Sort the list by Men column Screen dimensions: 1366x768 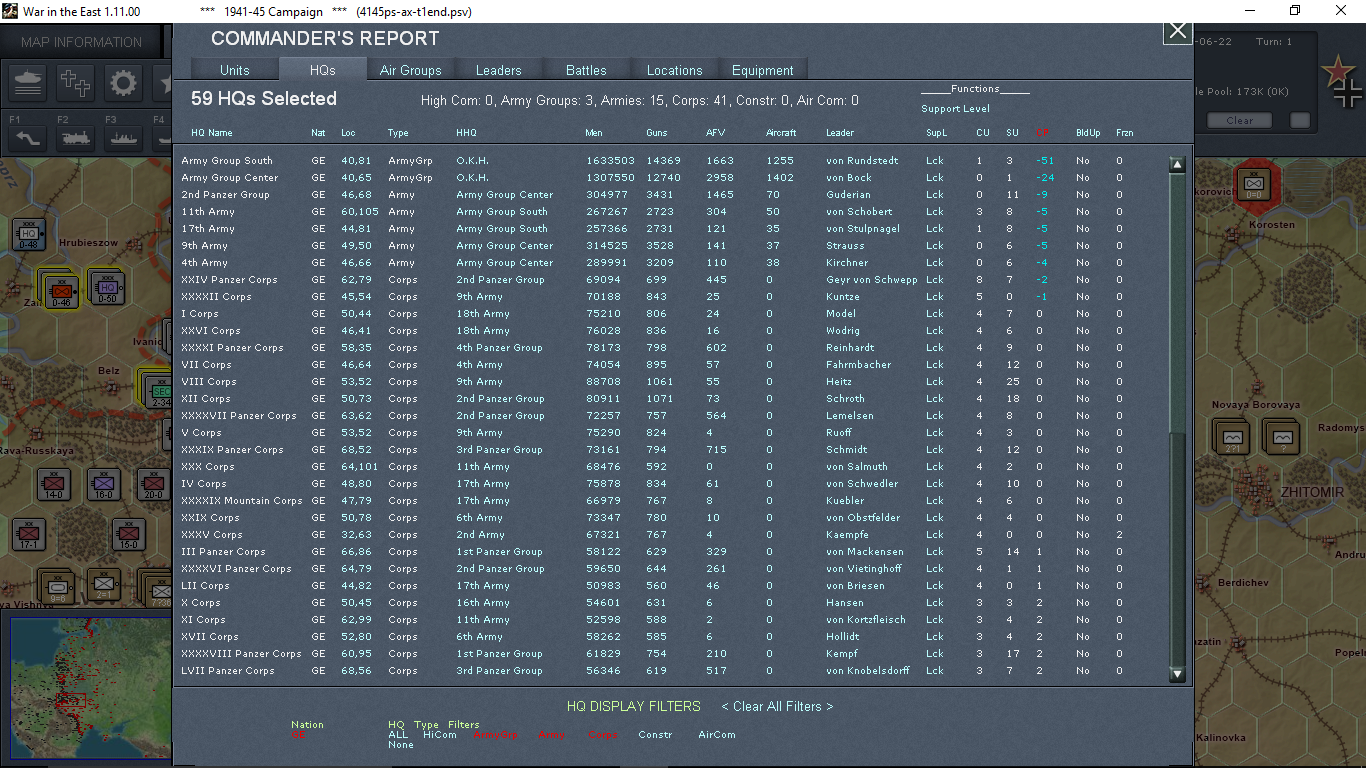(x=594, y=133)
